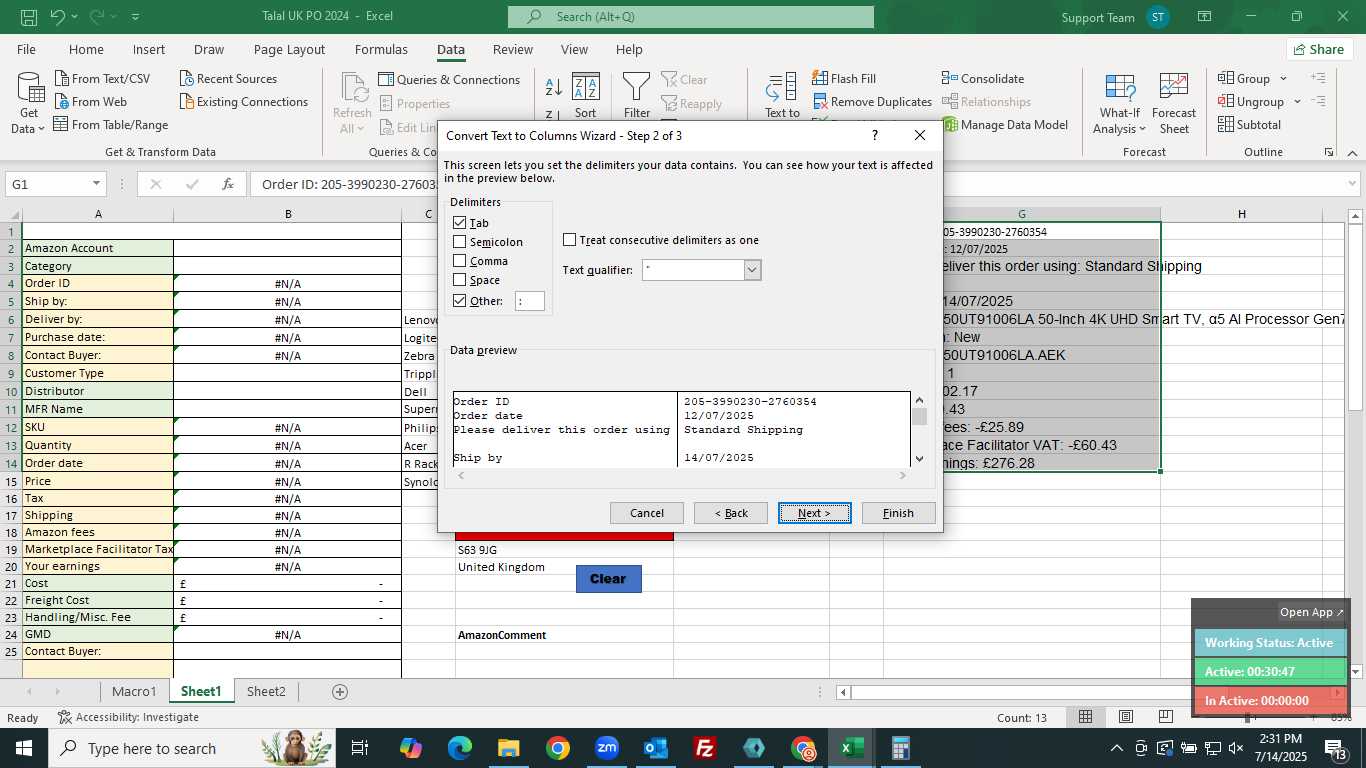Uncheck the Tab delimiter checkbox
This screenshot has height=768, width=1366.
pos(460,223)
